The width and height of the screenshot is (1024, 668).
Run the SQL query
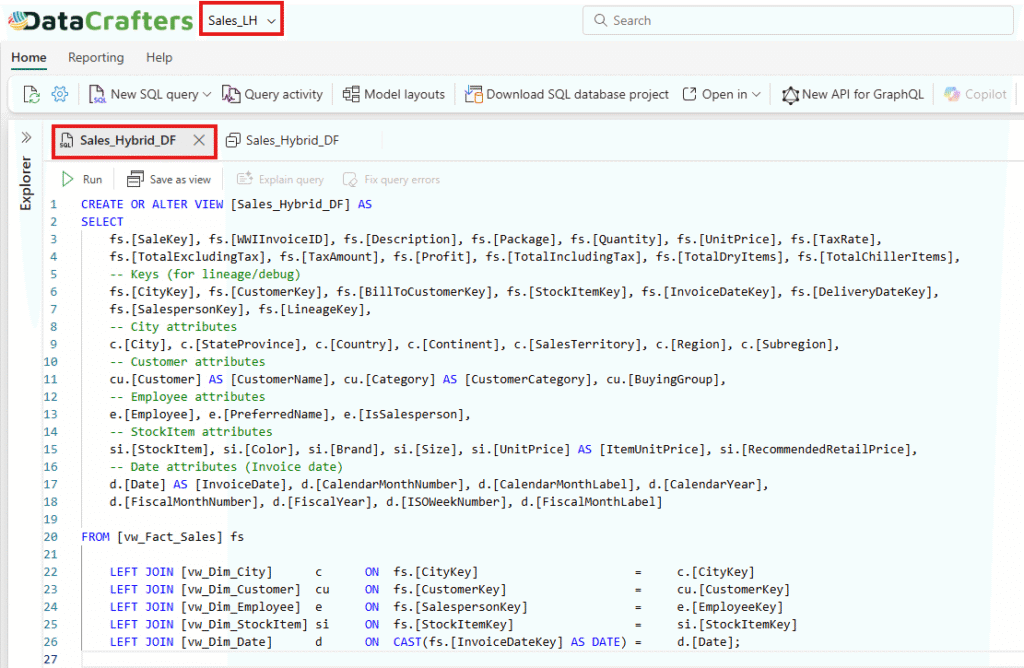(82, 179)
